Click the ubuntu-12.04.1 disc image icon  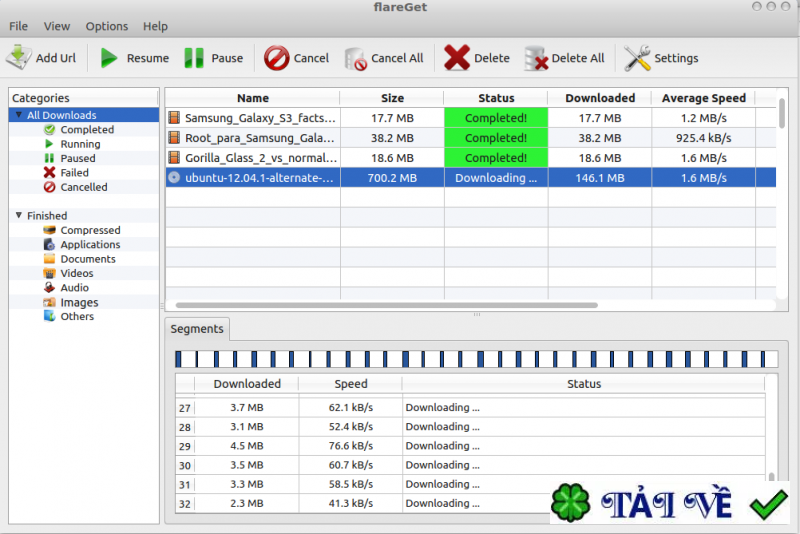pos(174,177)
